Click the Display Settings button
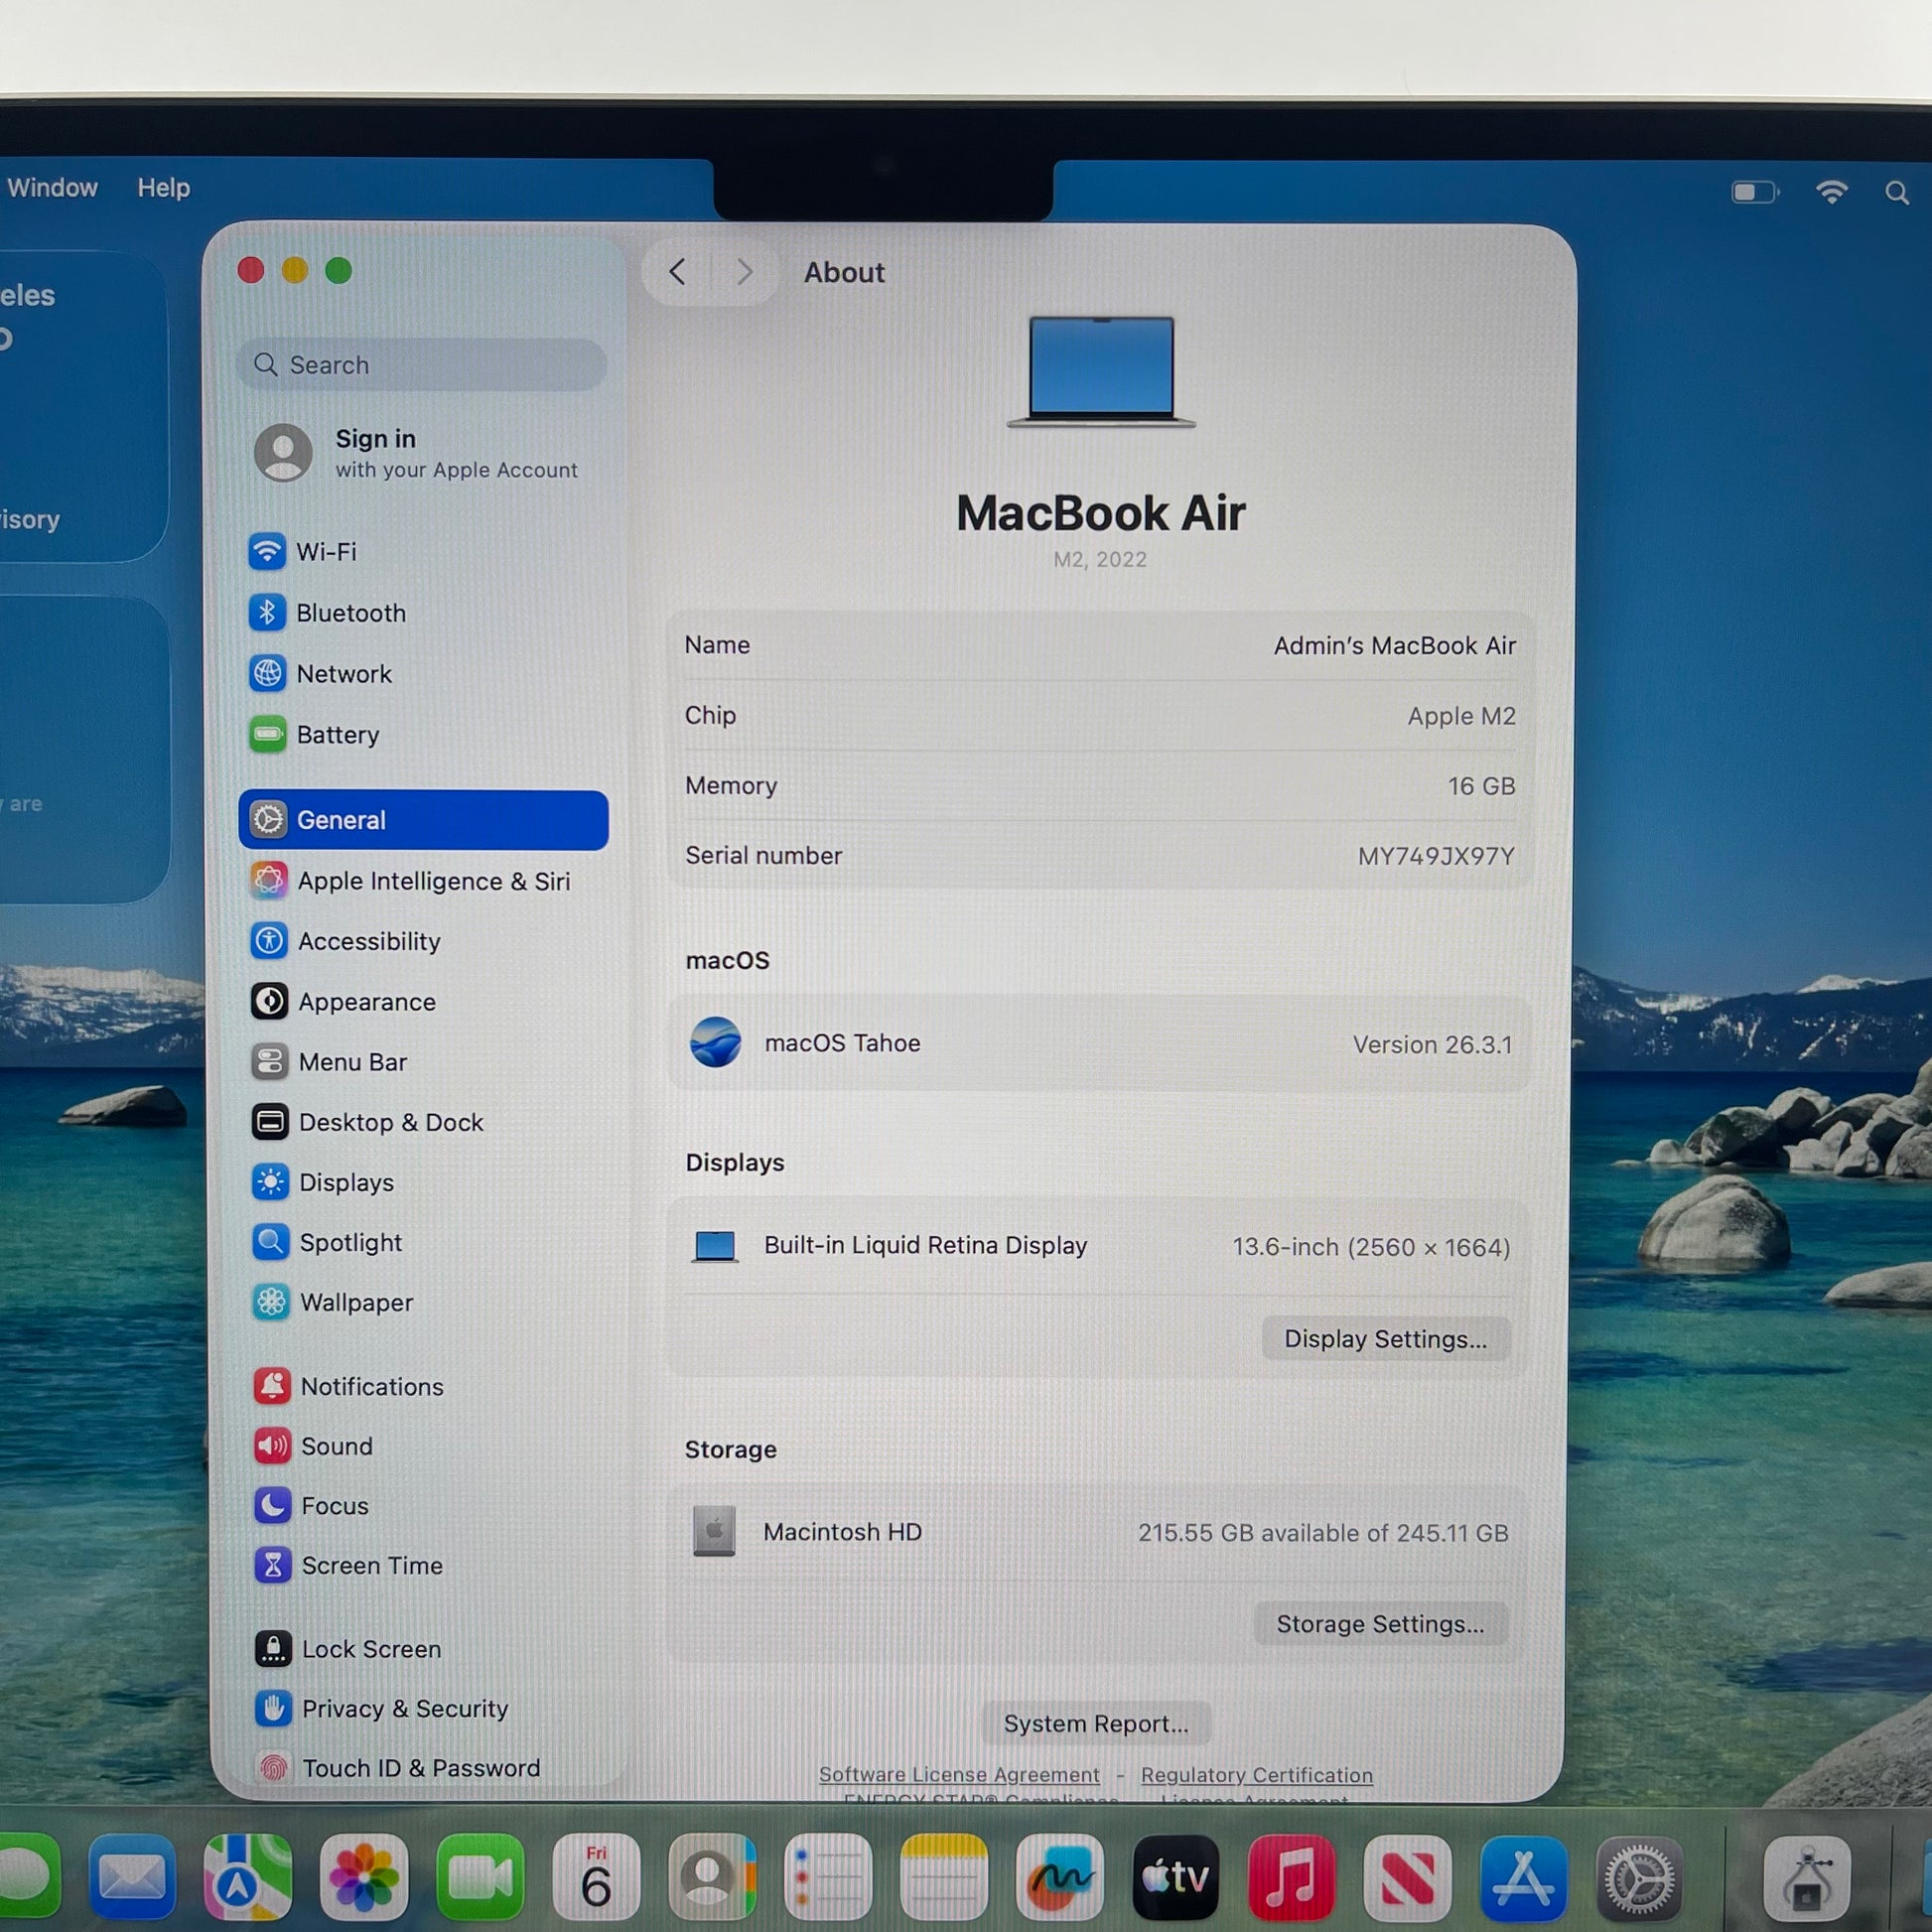 click(1384, 1339)
